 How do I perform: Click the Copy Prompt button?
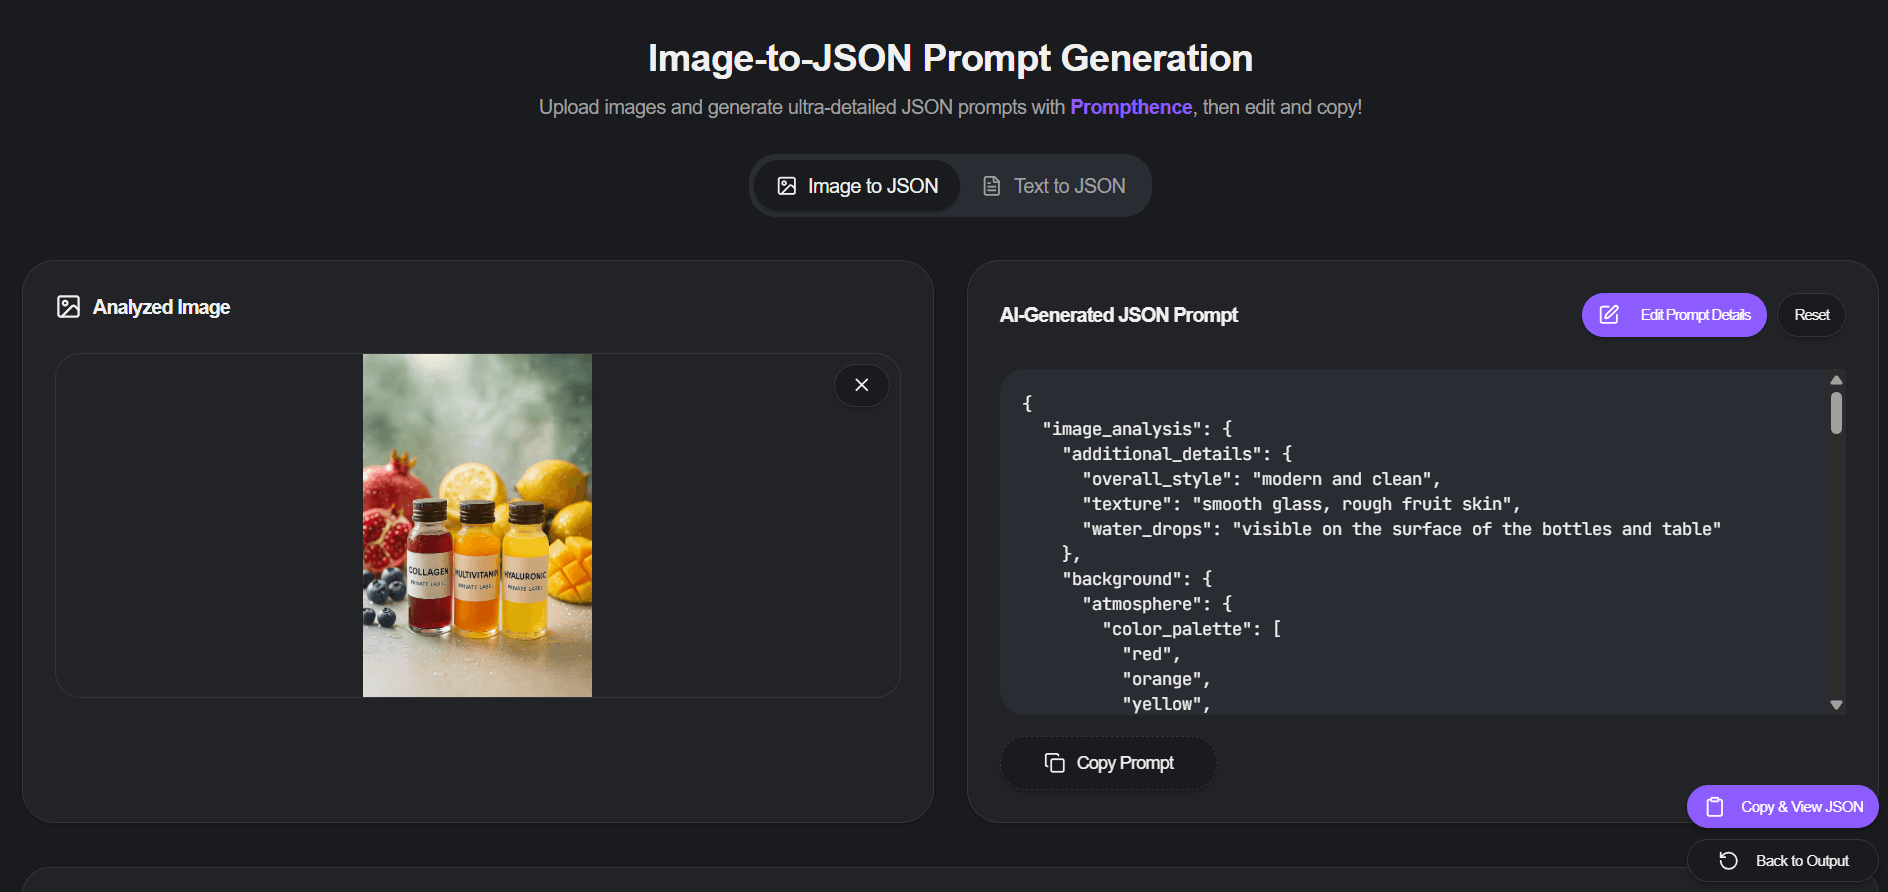click(x=1108, y=763)
